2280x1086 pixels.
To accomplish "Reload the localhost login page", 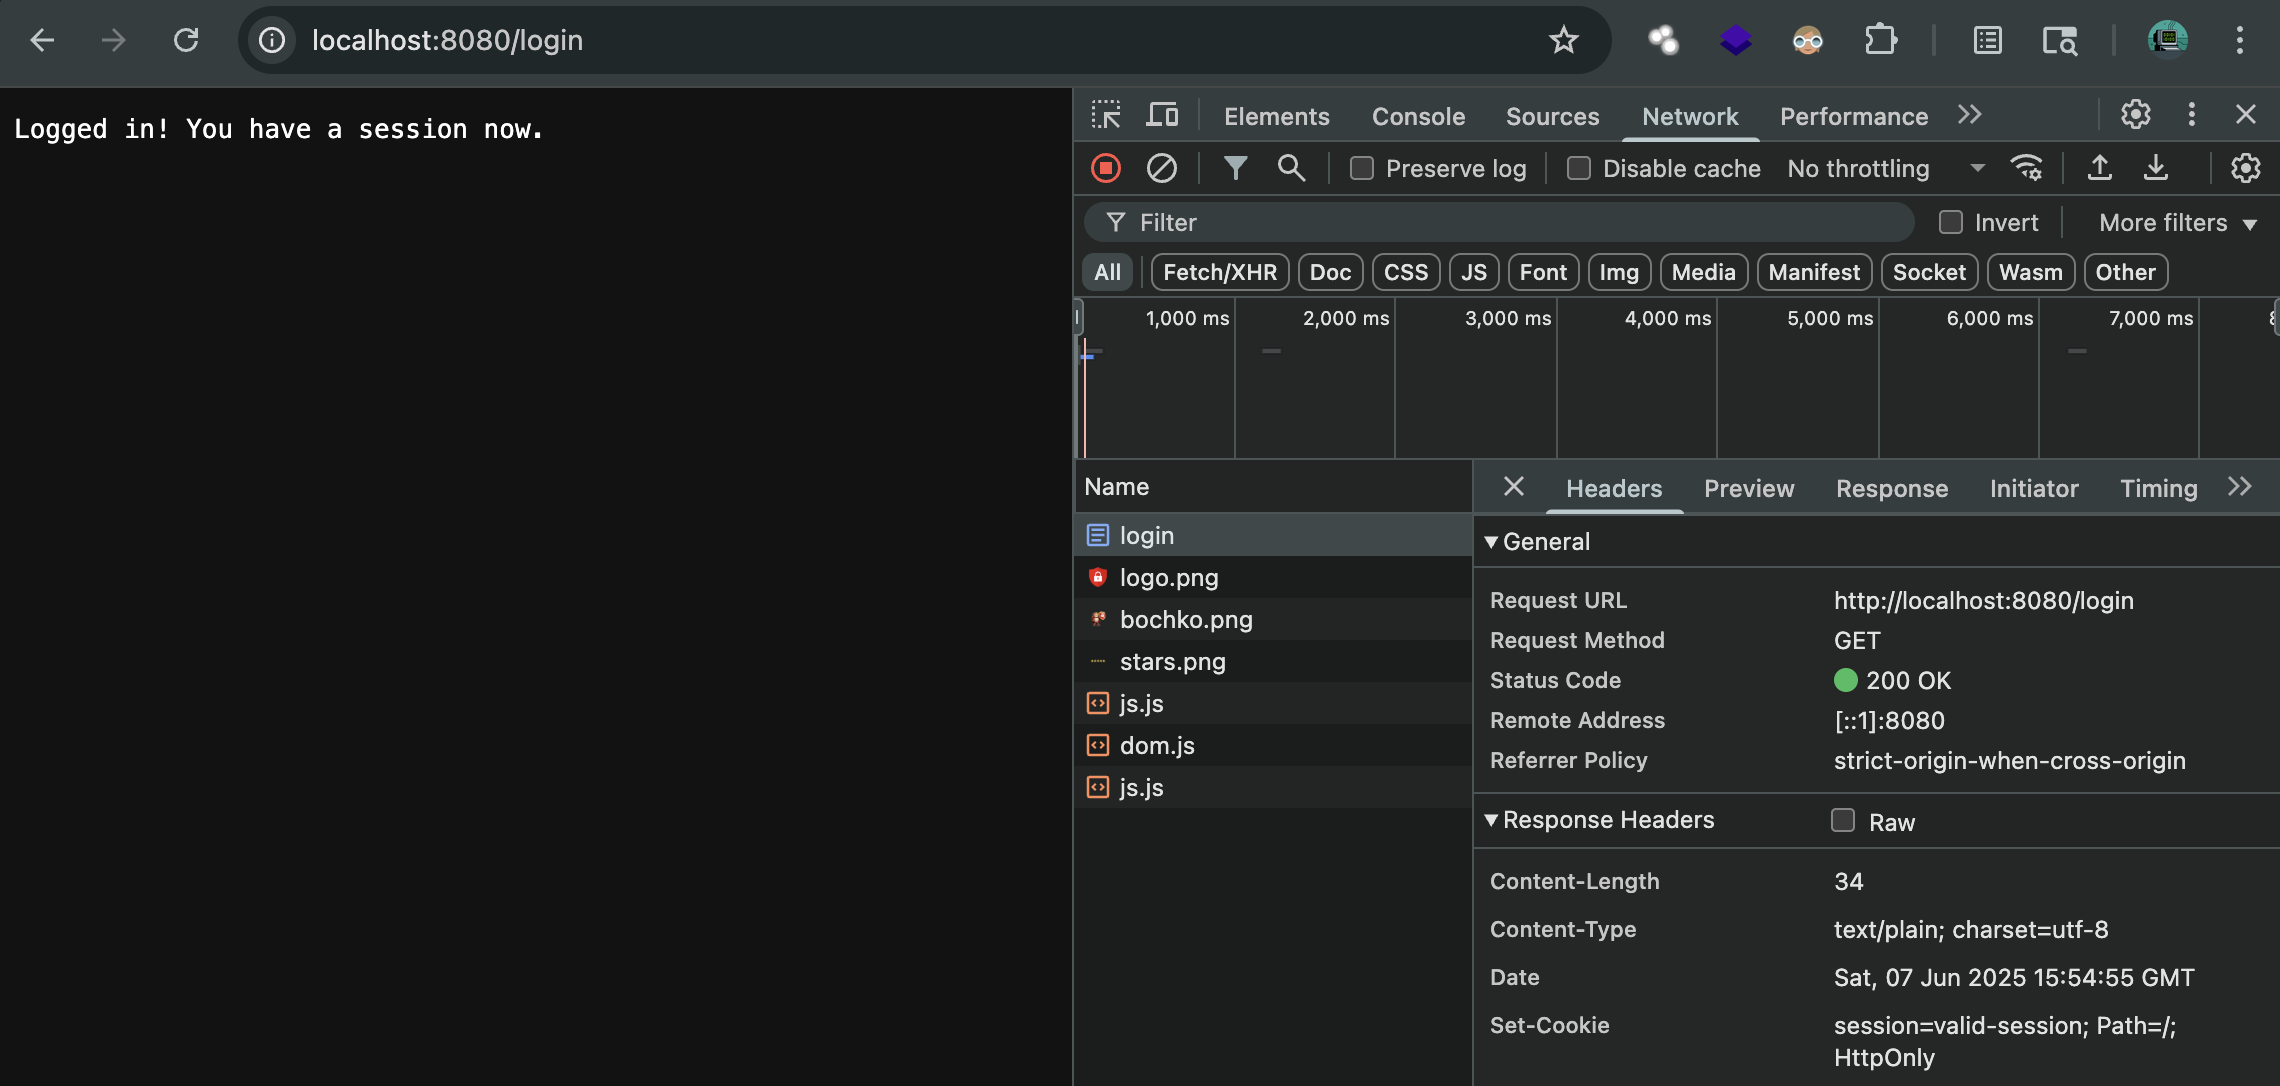I will click(186, 40).
